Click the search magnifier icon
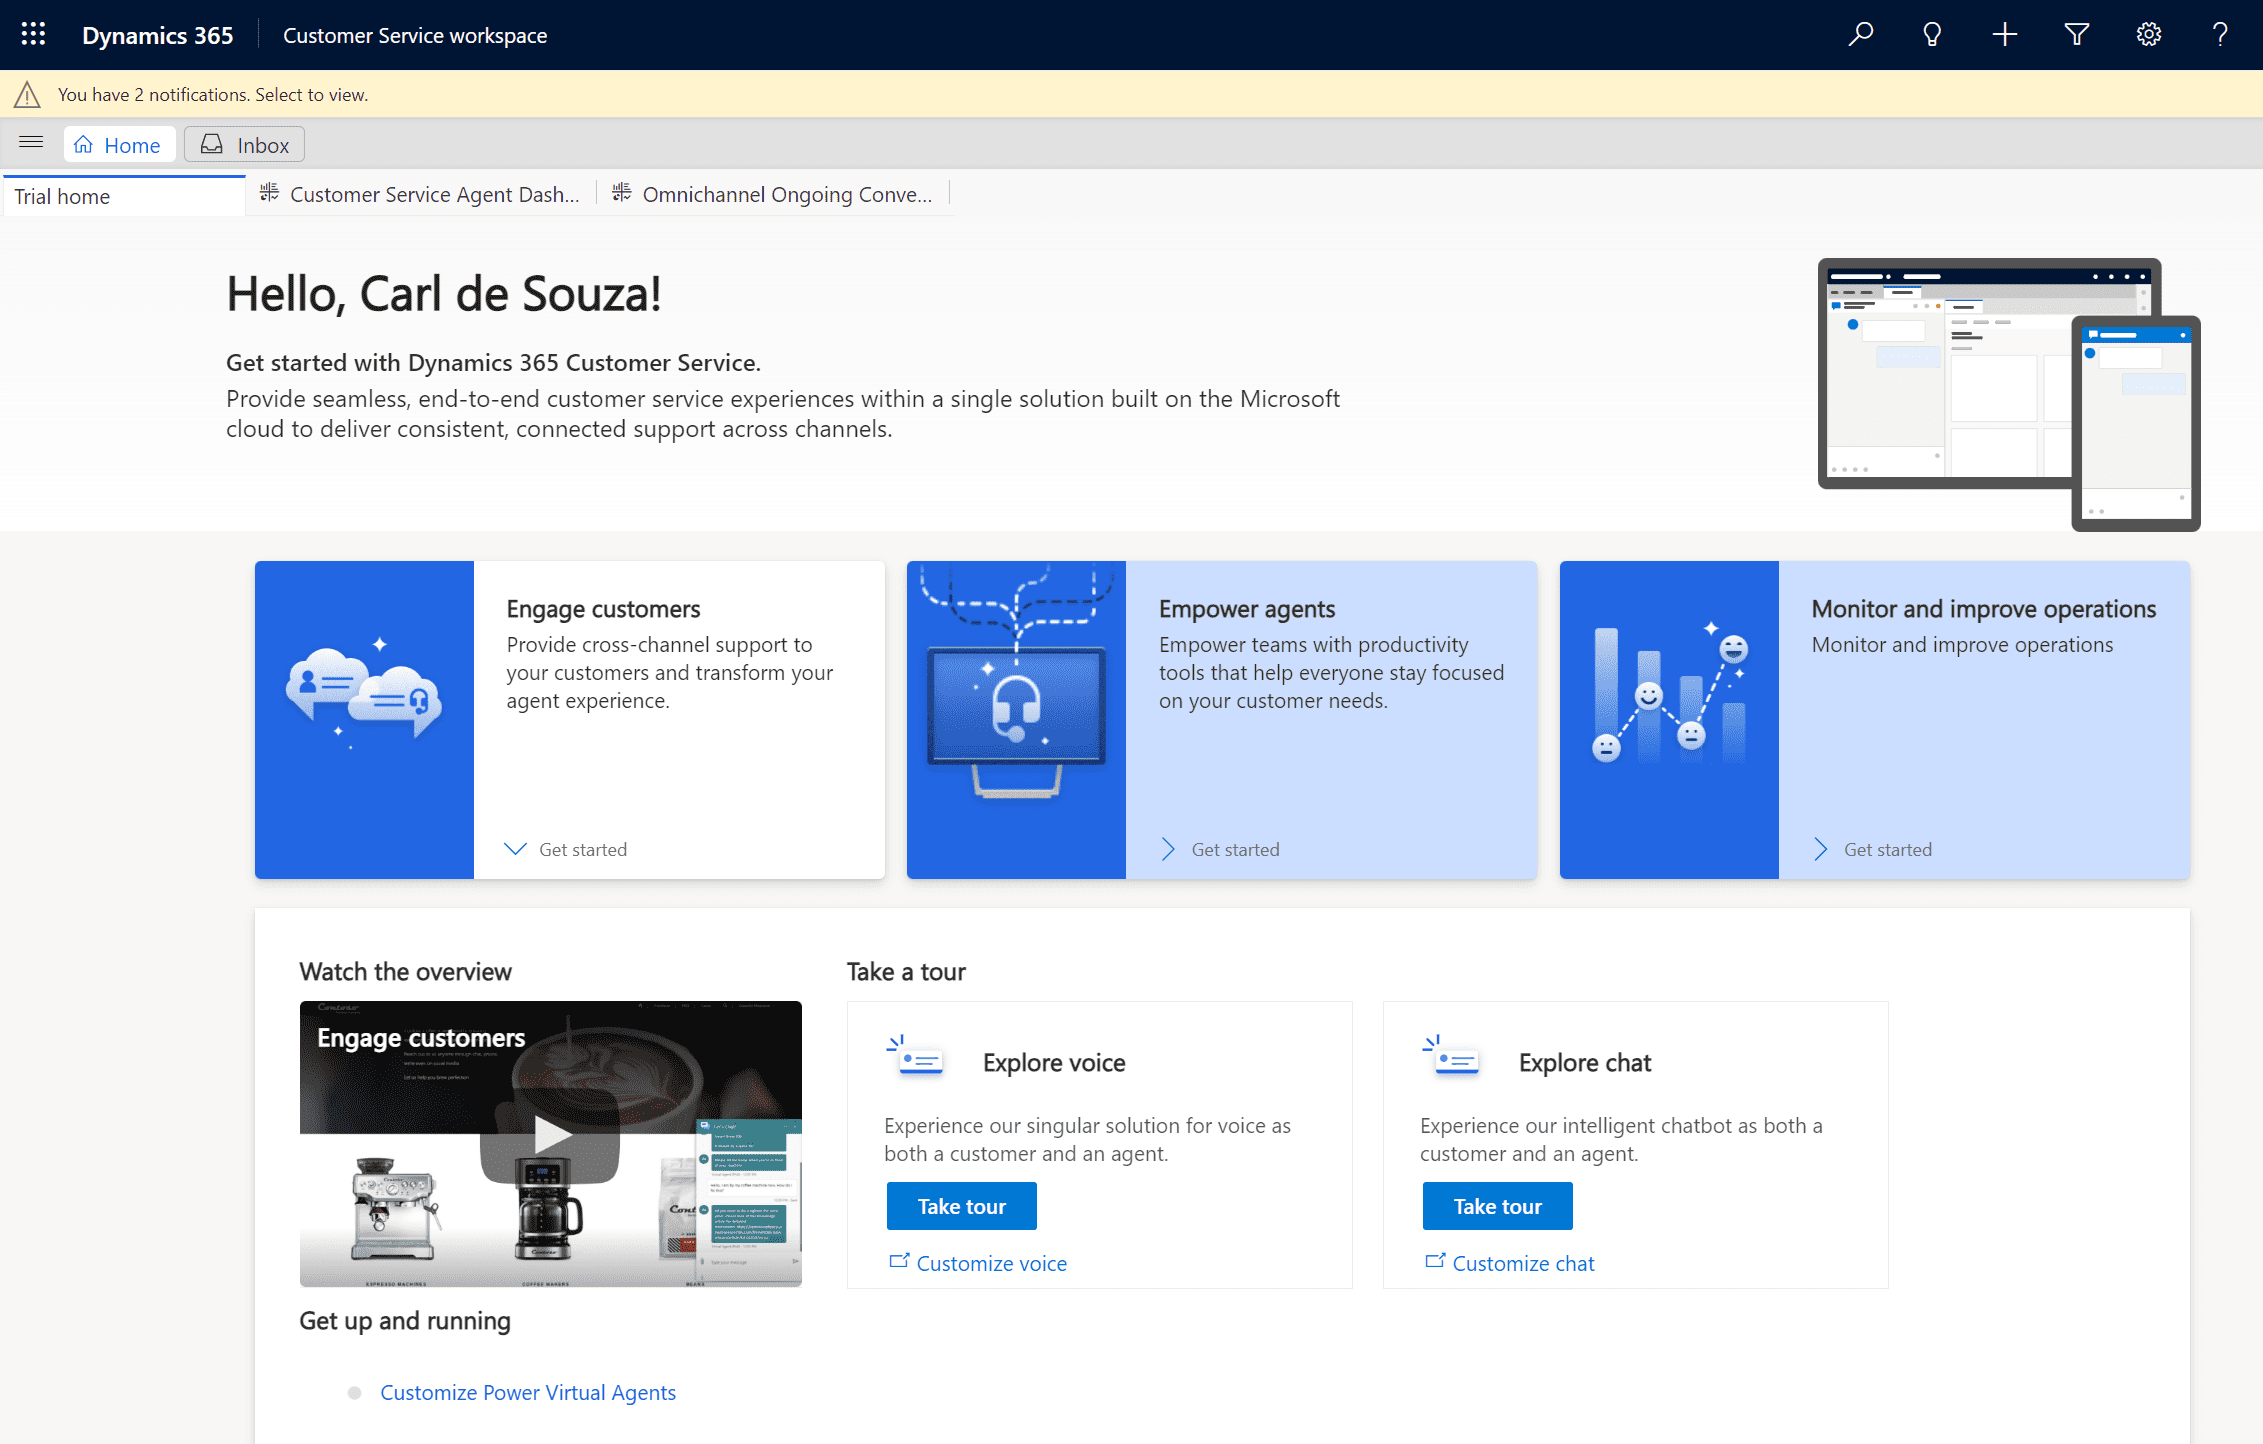Image resolution: width=2263 pixels, height=1444 pixels. coord(1860,35)
